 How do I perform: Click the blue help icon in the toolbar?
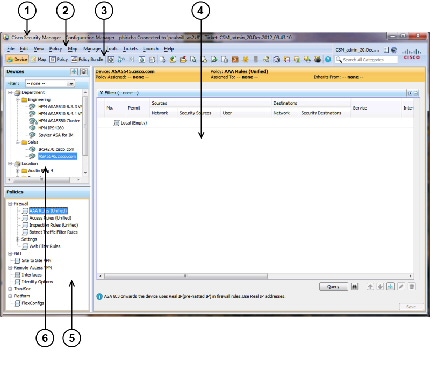click(328, 59)
